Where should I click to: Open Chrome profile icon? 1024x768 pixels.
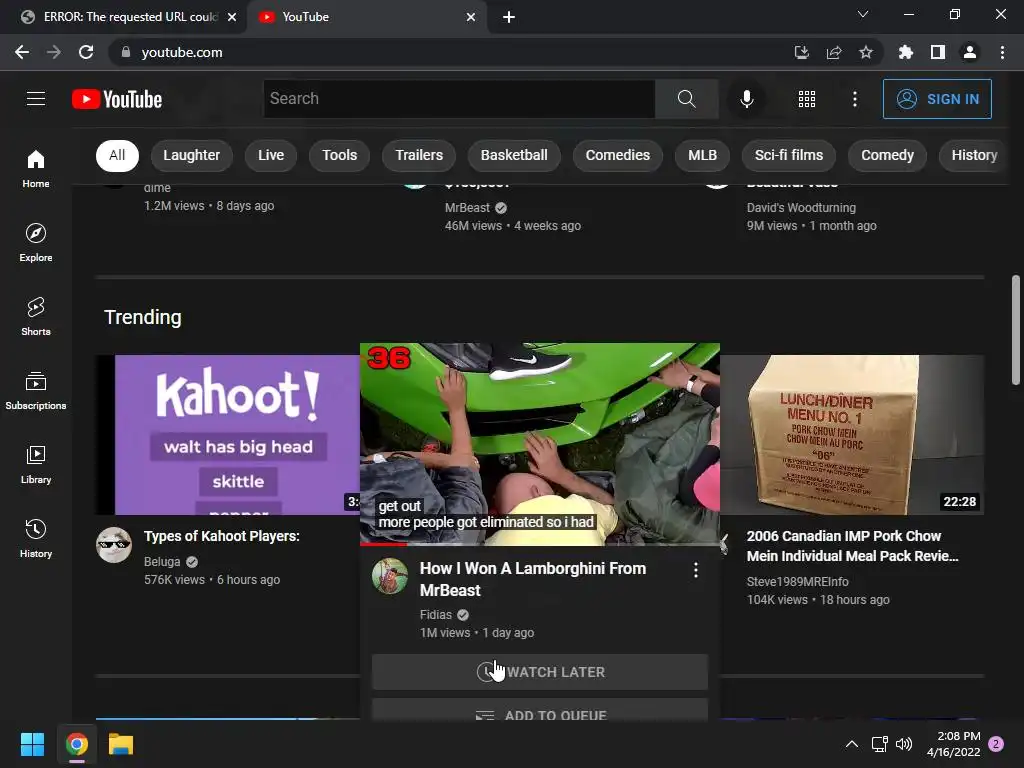pyautogui.click(x=970, y=52)
